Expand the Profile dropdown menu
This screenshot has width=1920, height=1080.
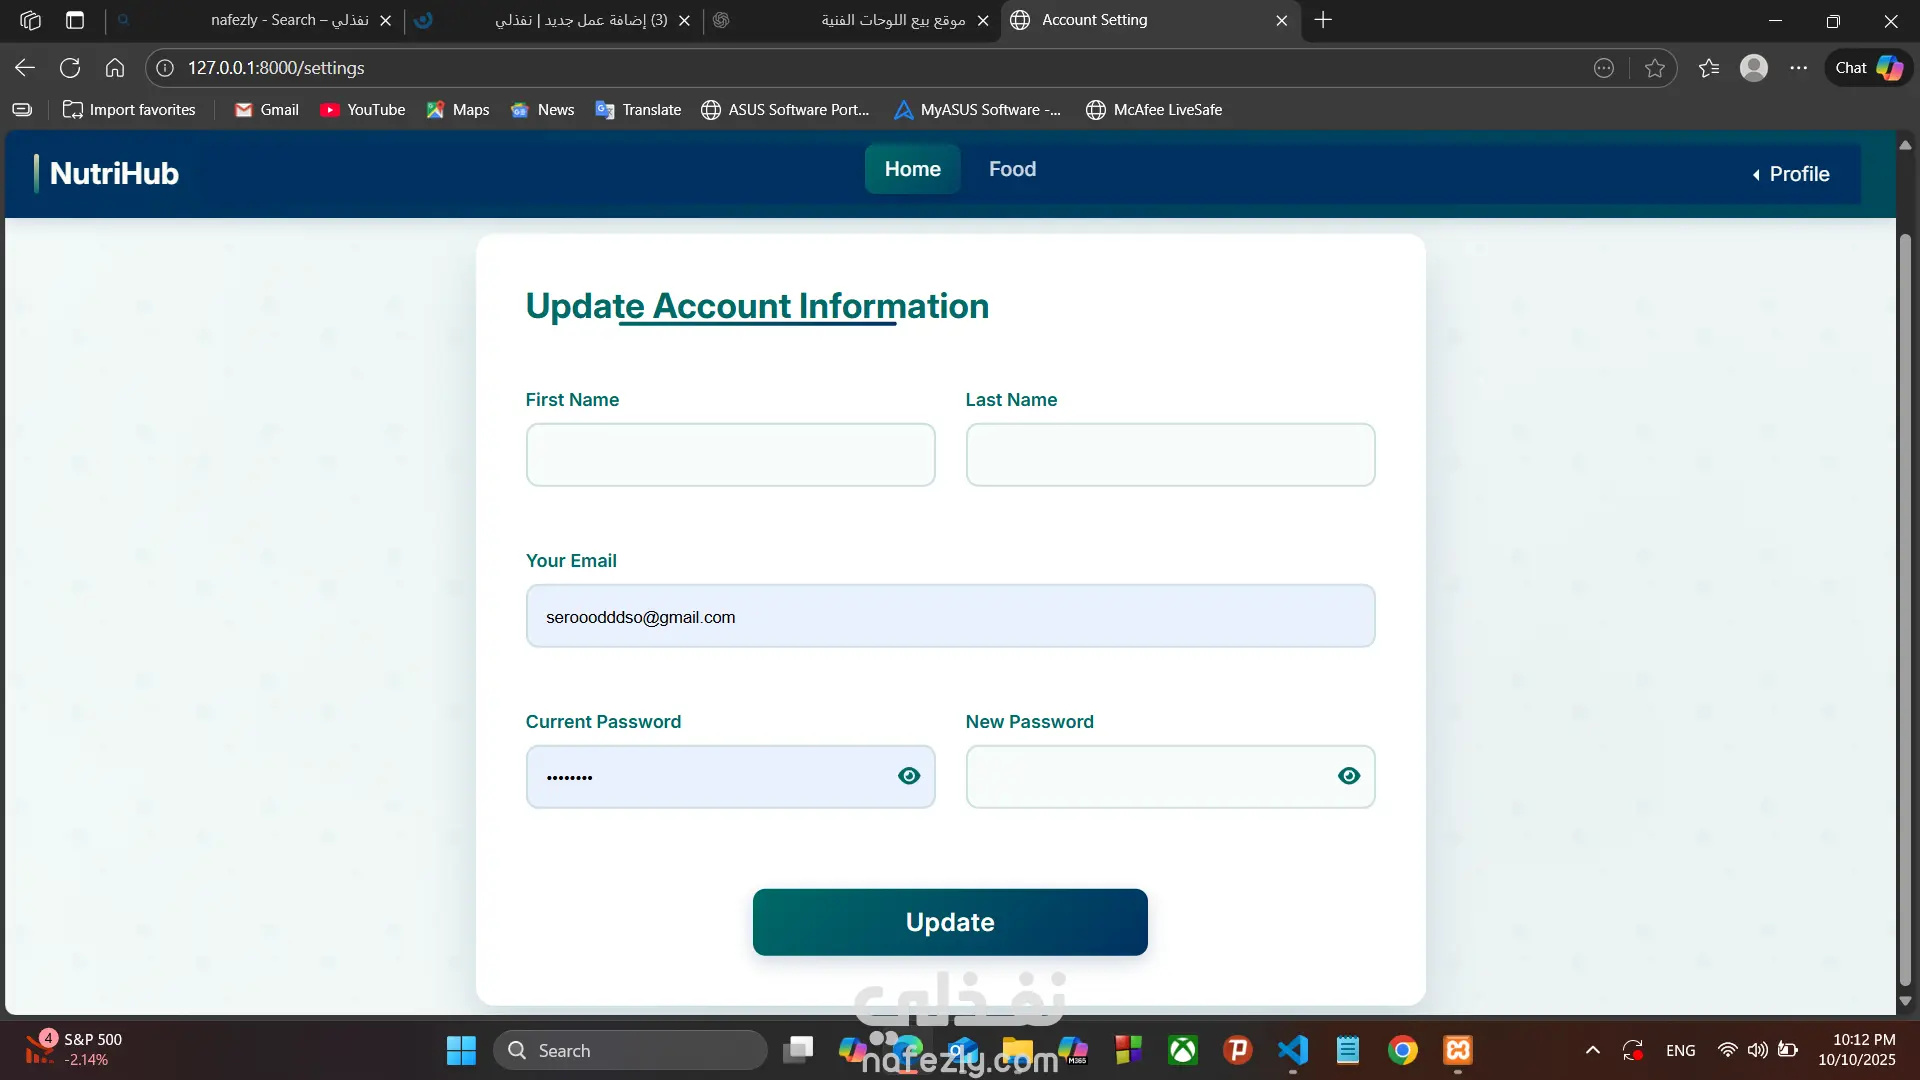[1791, 174]
